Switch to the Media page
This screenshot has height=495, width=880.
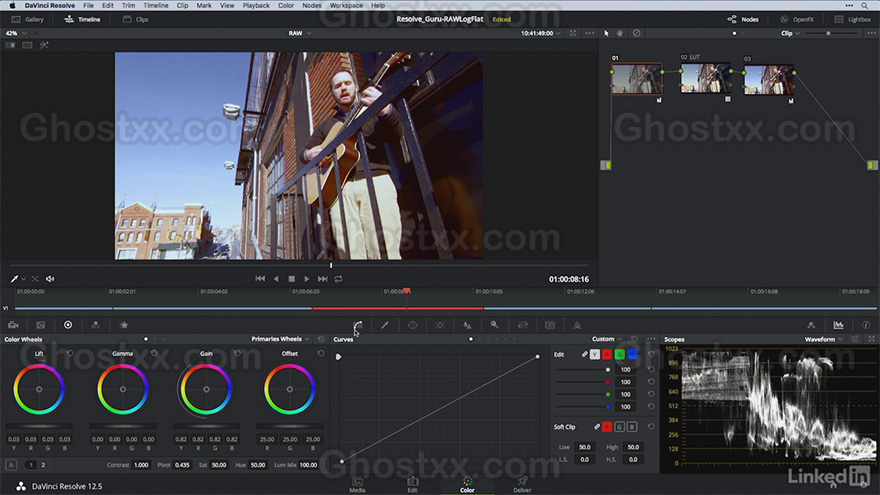358,485
